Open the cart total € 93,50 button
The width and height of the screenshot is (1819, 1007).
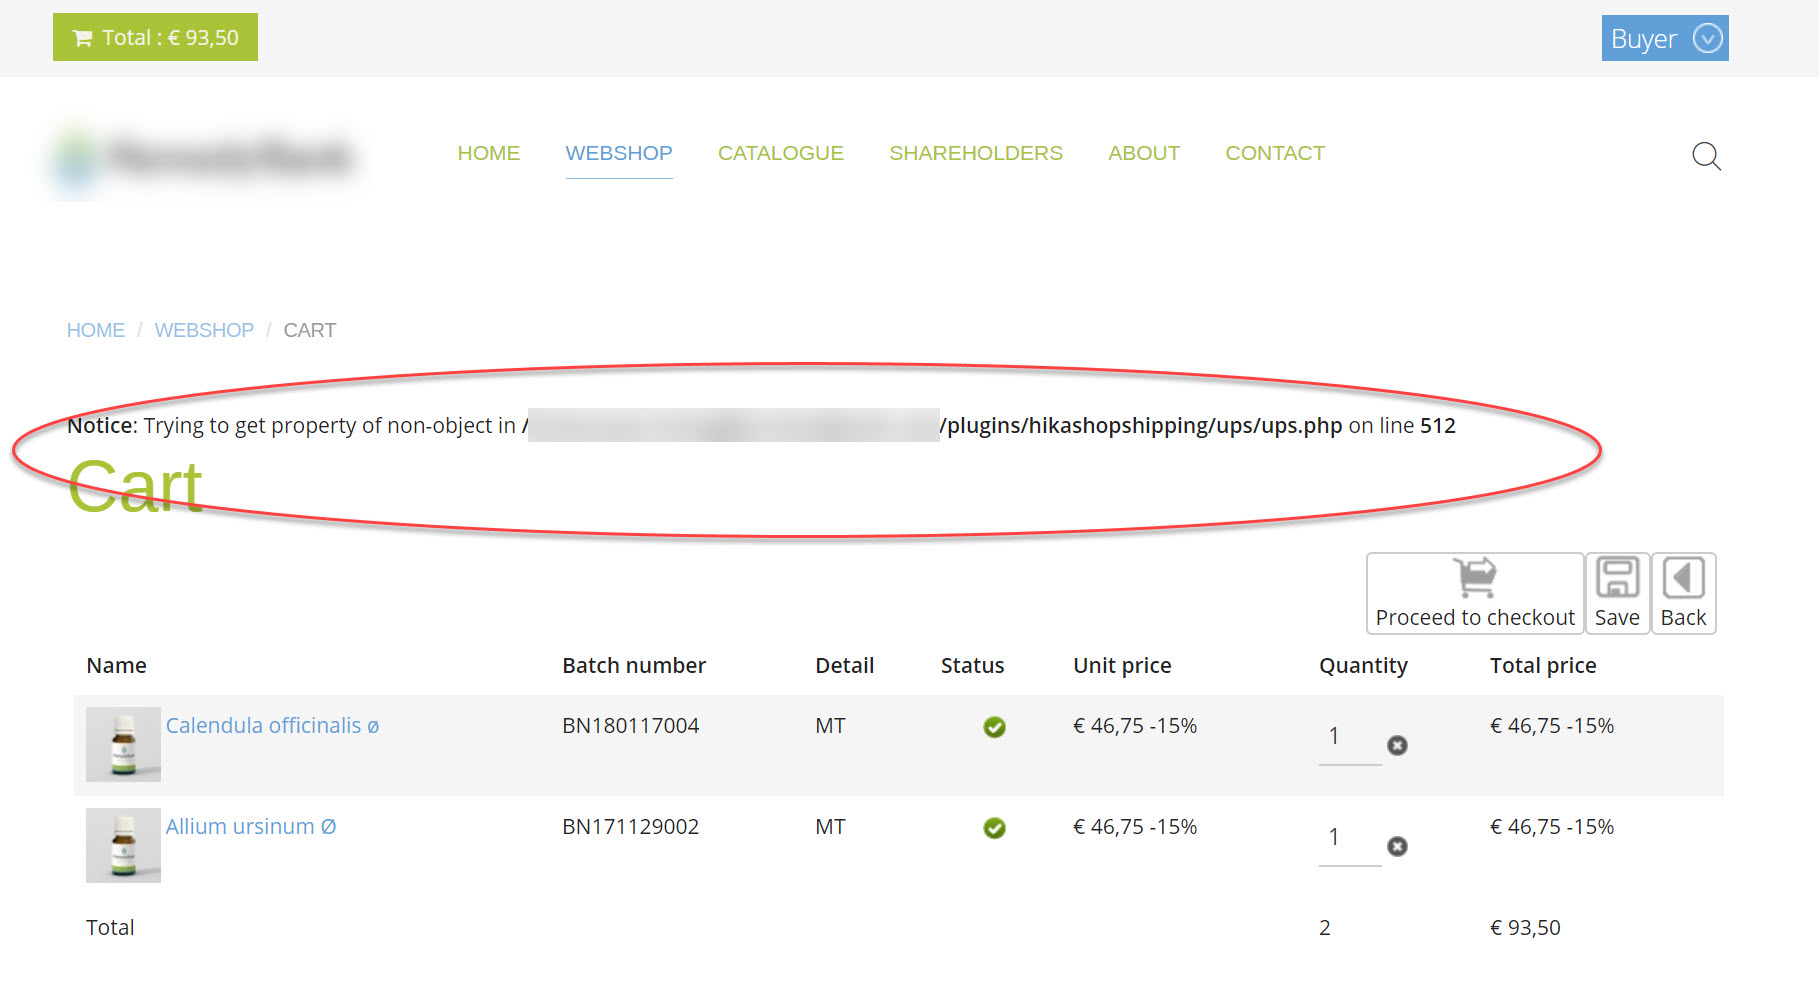click(155, 38)
